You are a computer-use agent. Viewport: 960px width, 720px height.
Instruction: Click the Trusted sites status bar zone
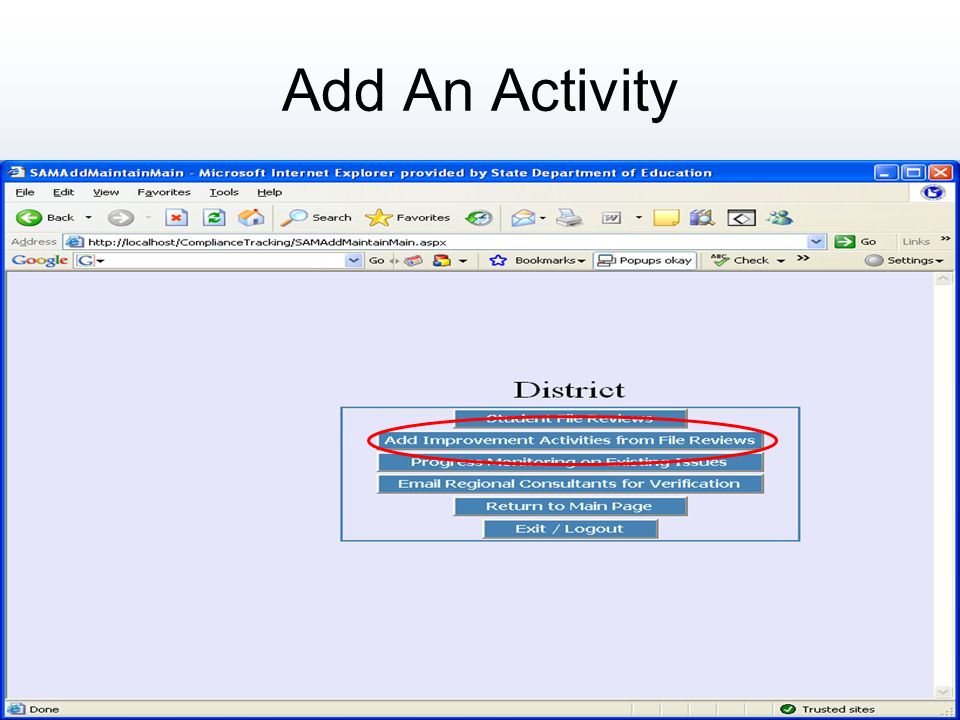[828, 709]
